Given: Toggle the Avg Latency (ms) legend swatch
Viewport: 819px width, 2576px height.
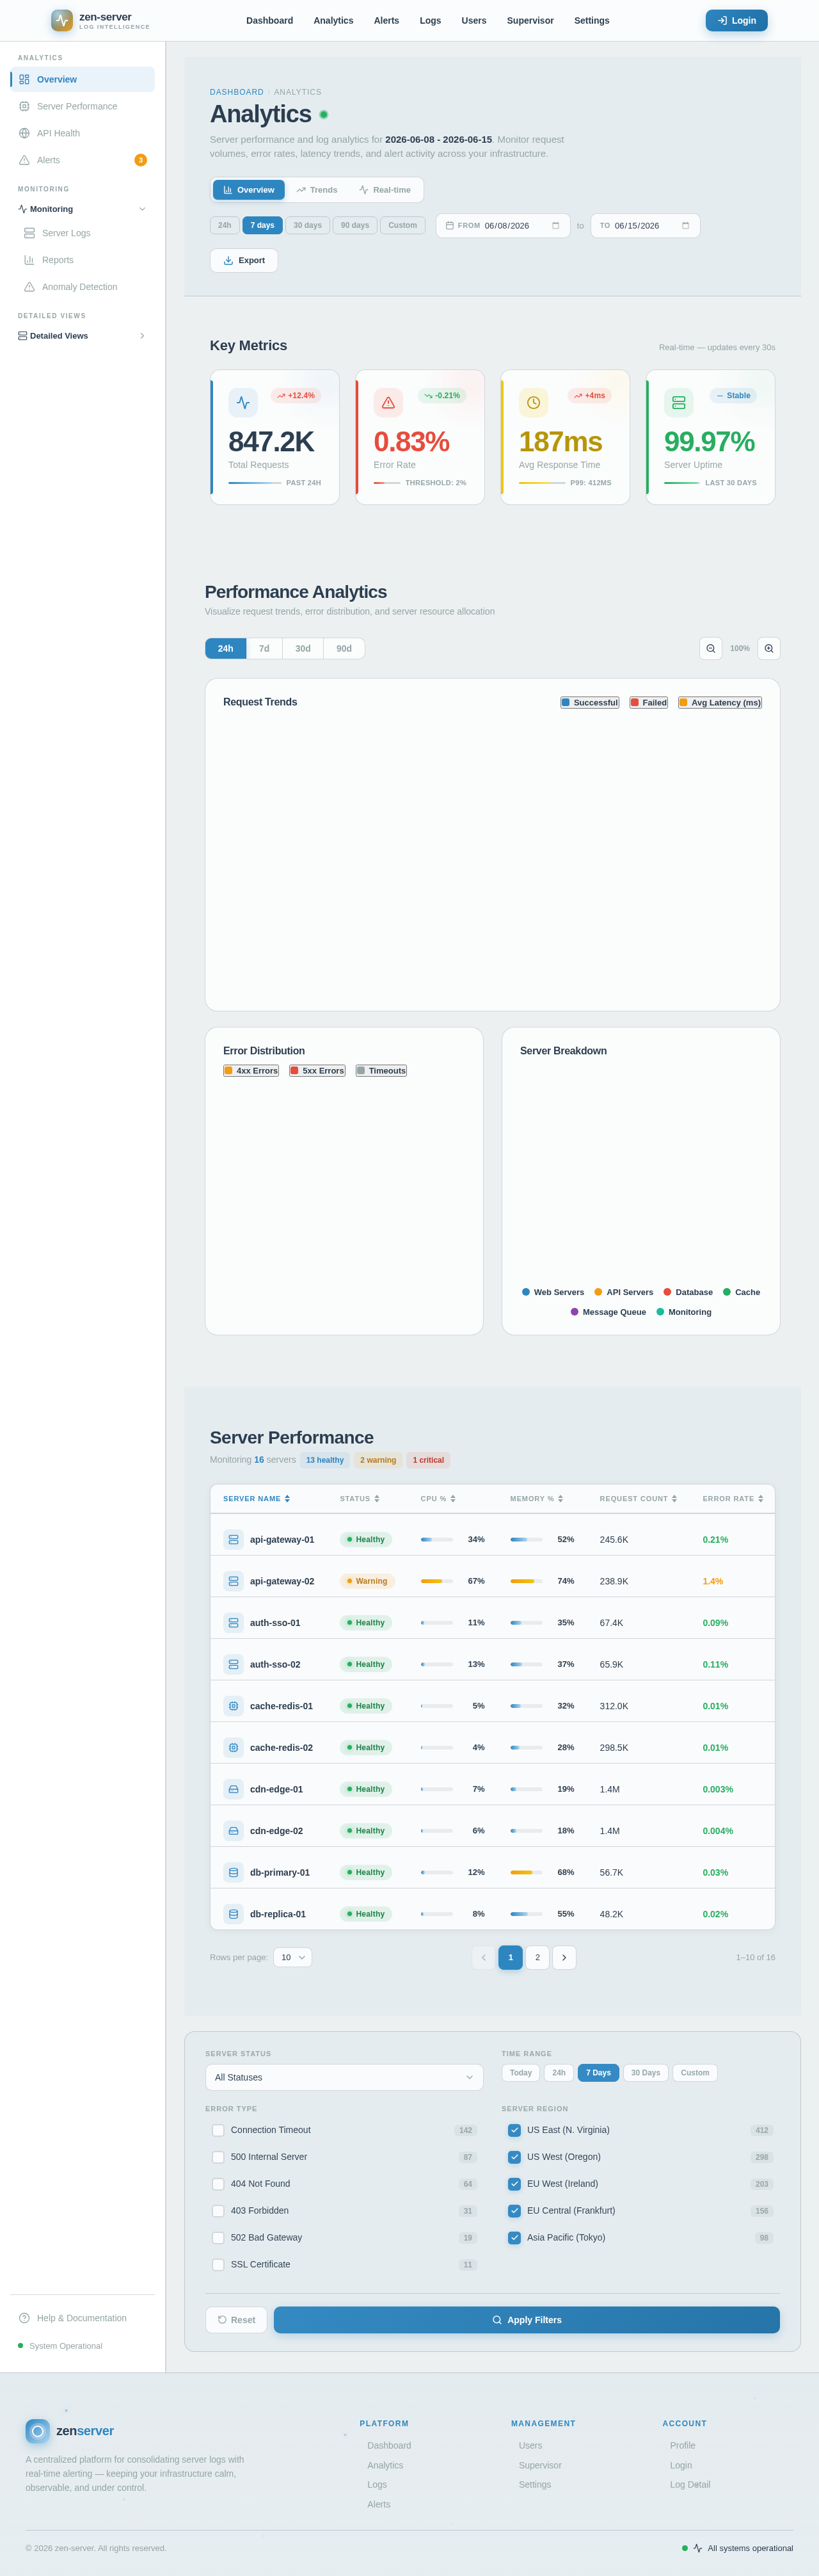Looking at the screenshot, I should pyautogui.click(x=683, y=703).
